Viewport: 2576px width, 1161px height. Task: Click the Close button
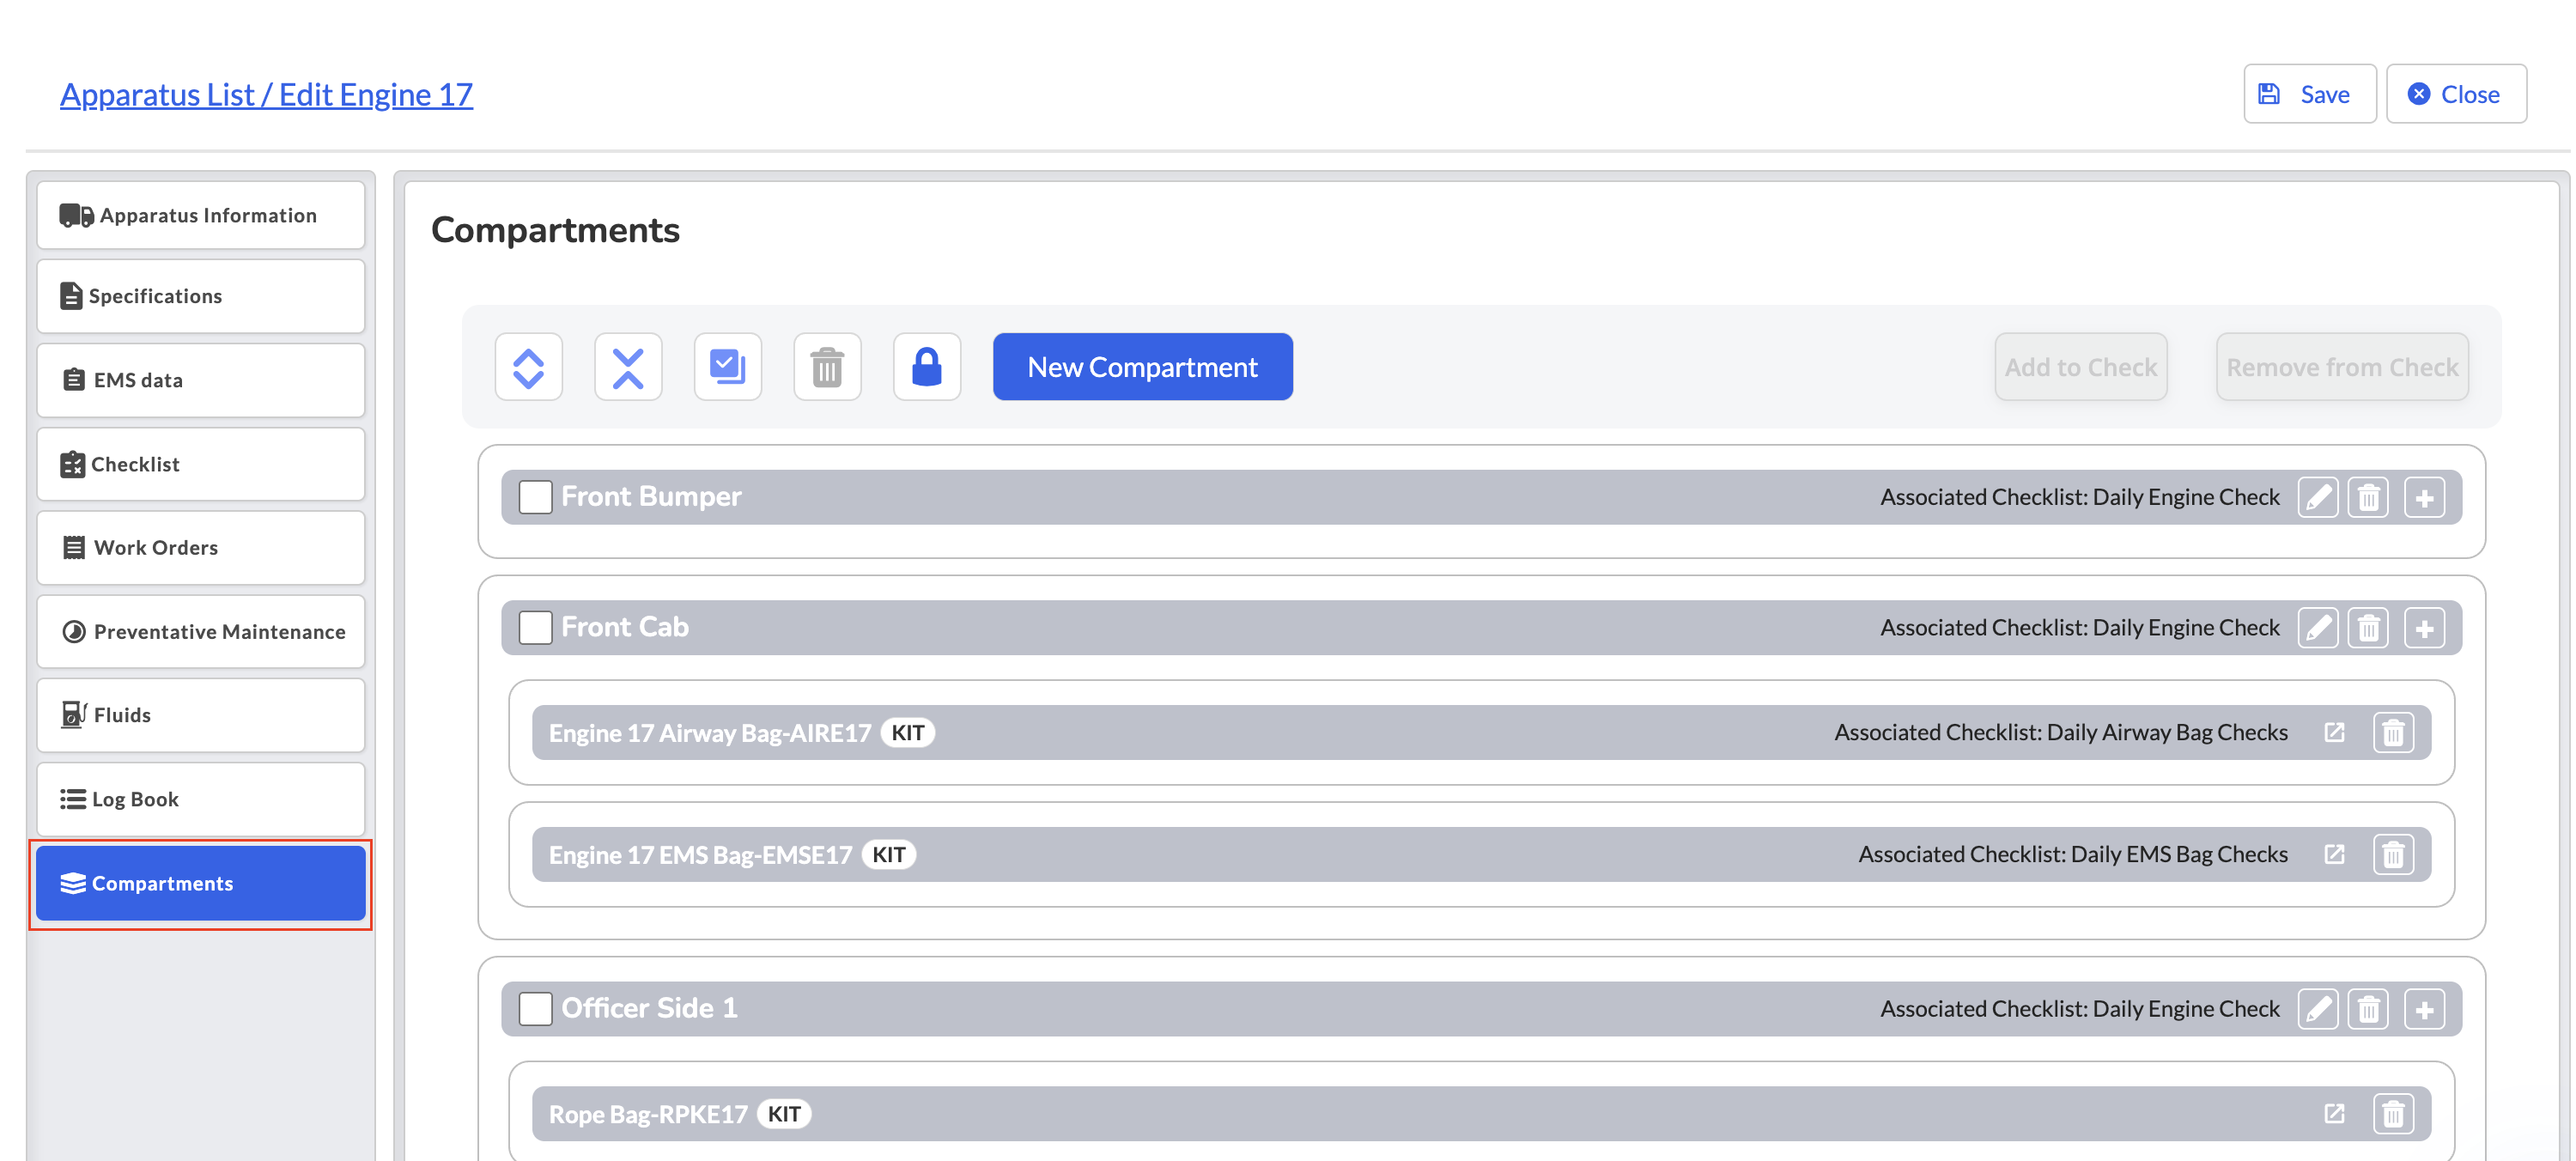pos(2456,94)
